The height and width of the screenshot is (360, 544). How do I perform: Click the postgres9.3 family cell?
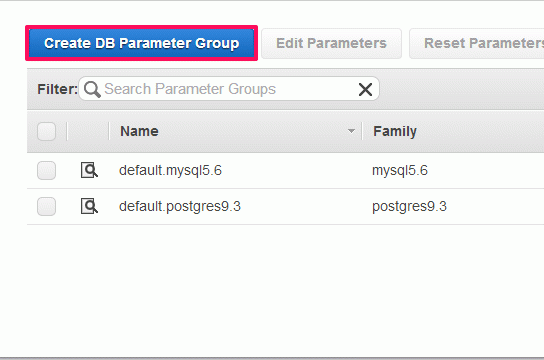click(x=409, y=206)
